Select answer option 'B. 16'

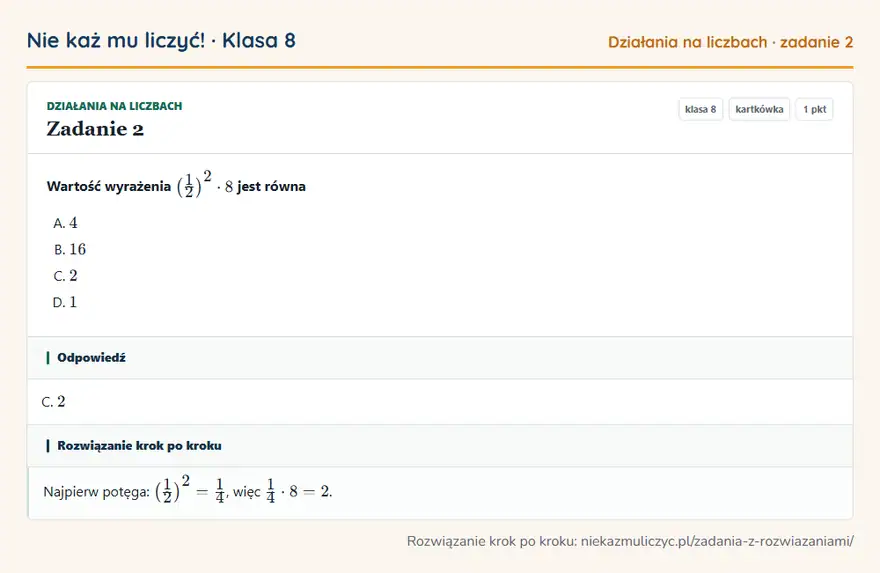tap(70, 249)
